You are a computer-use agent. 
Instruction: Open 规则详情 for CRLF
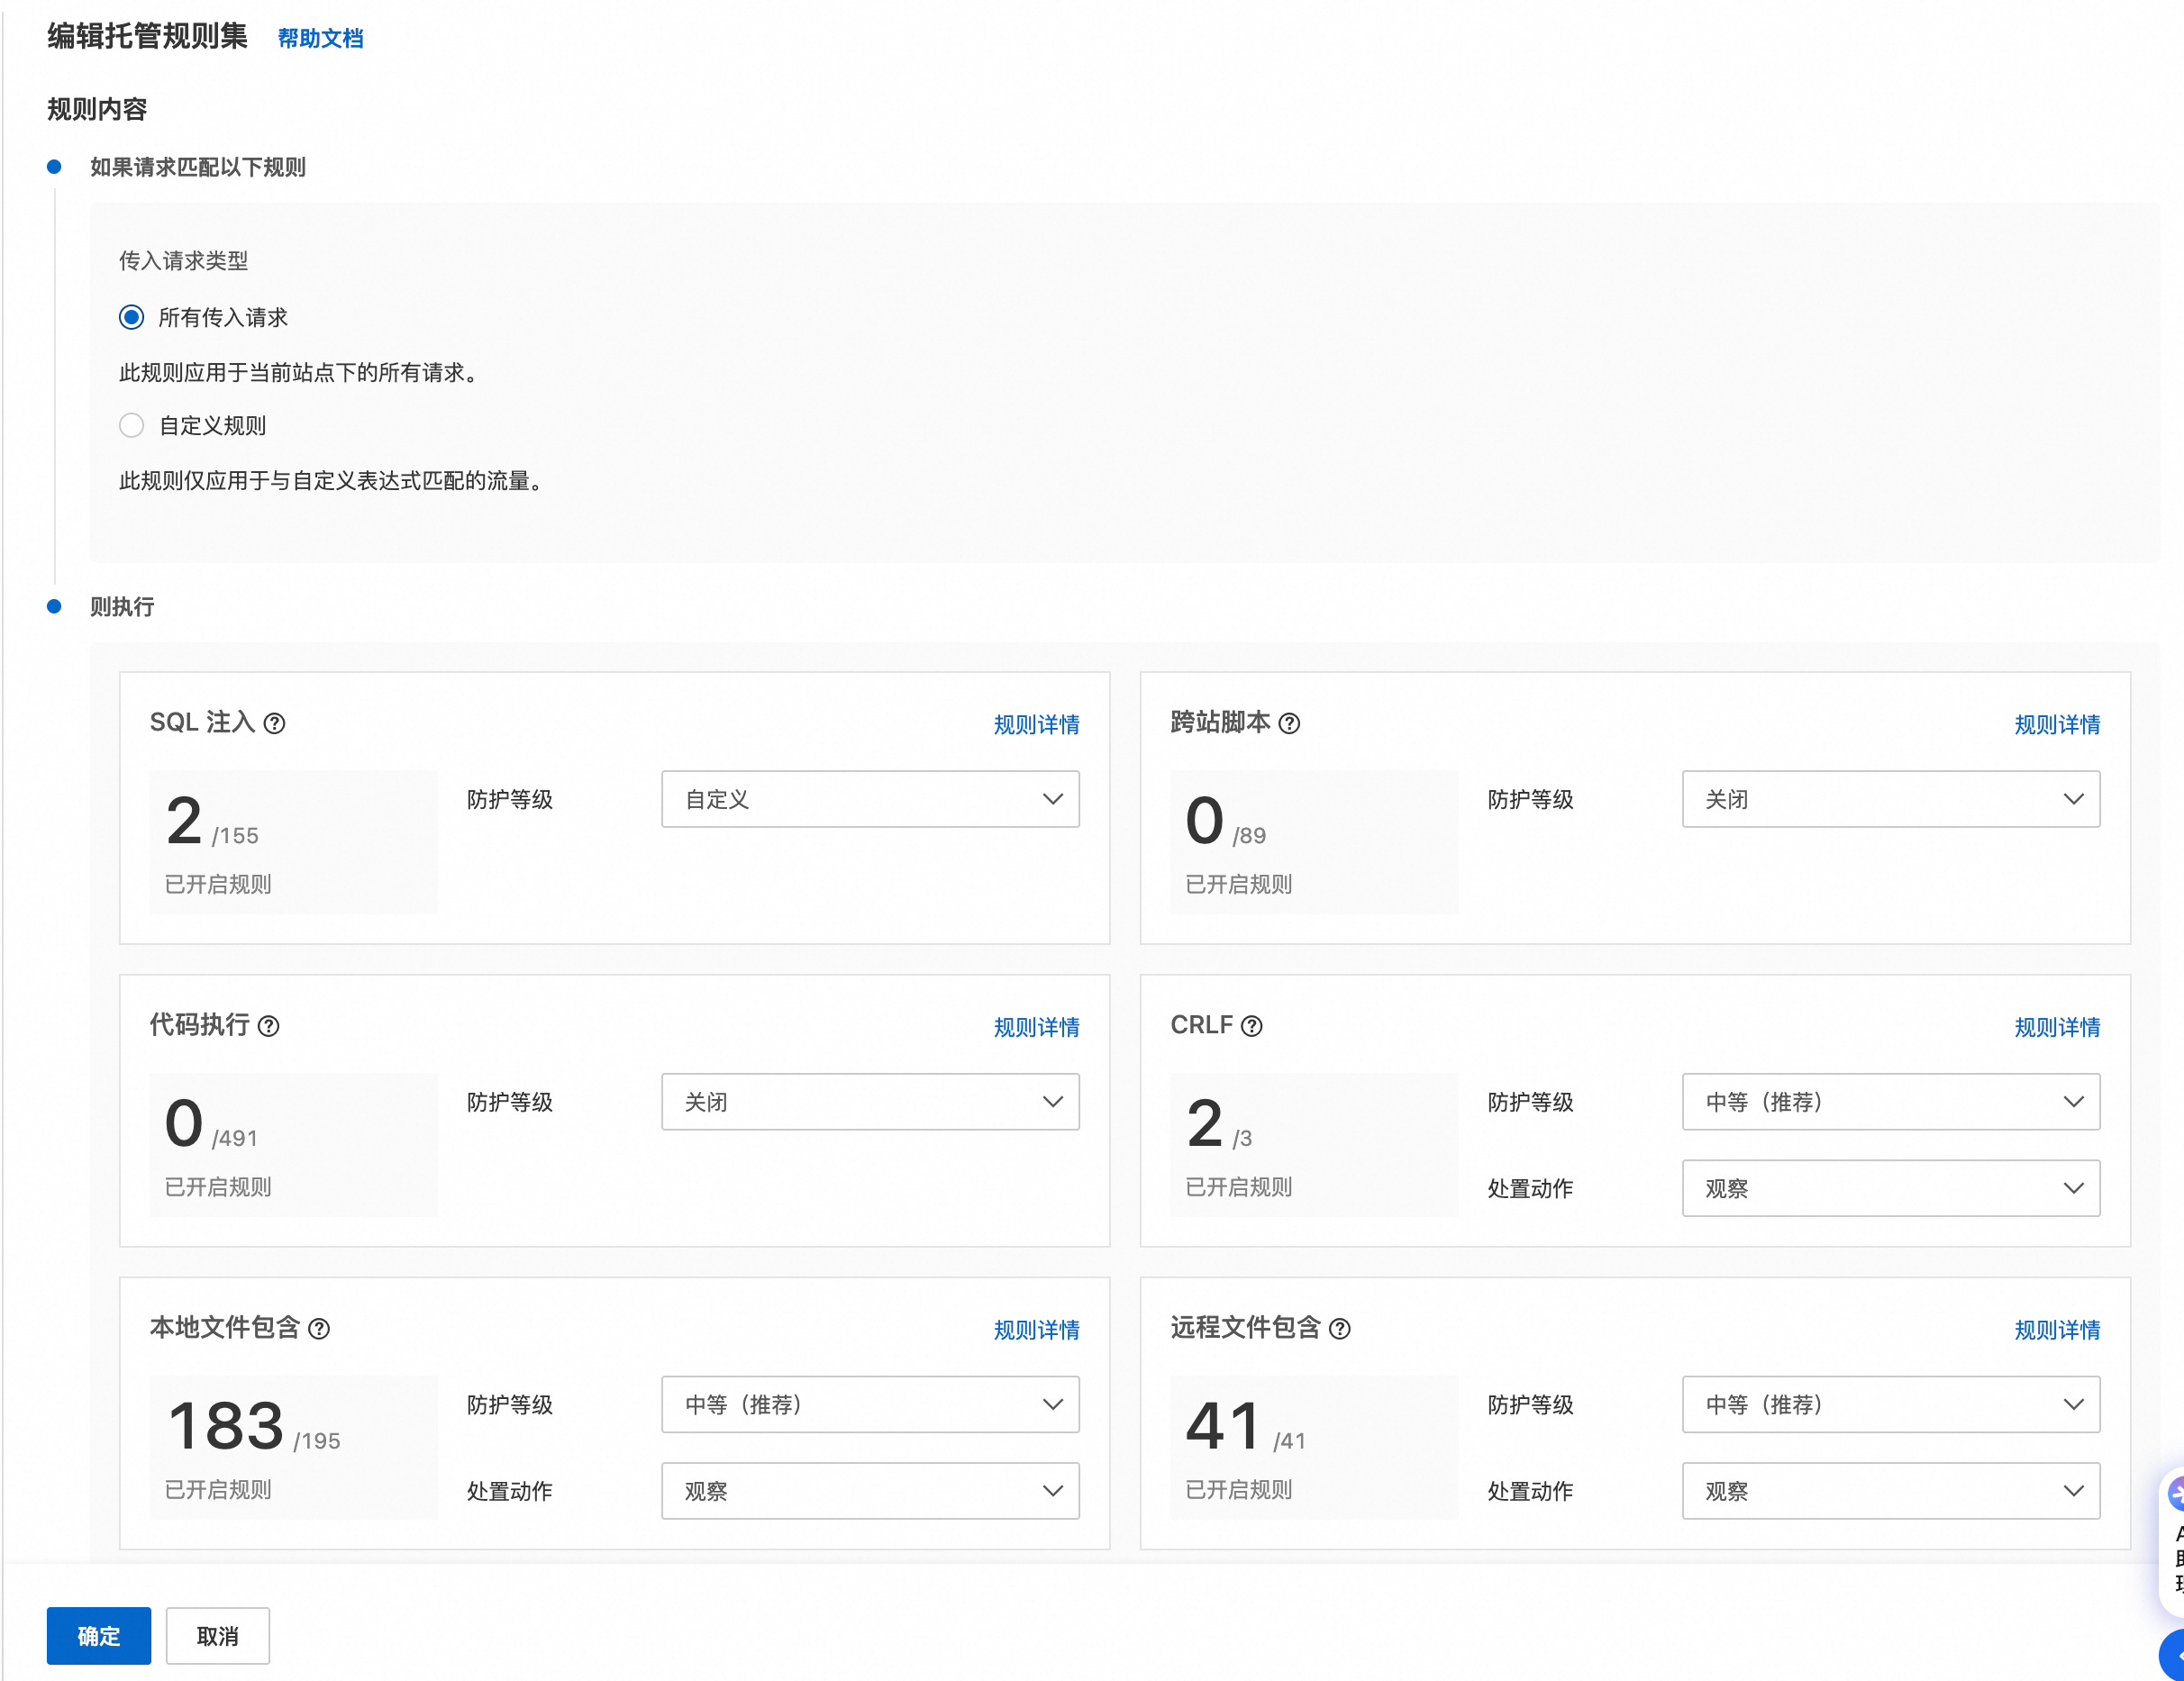coord(2056,1027)
